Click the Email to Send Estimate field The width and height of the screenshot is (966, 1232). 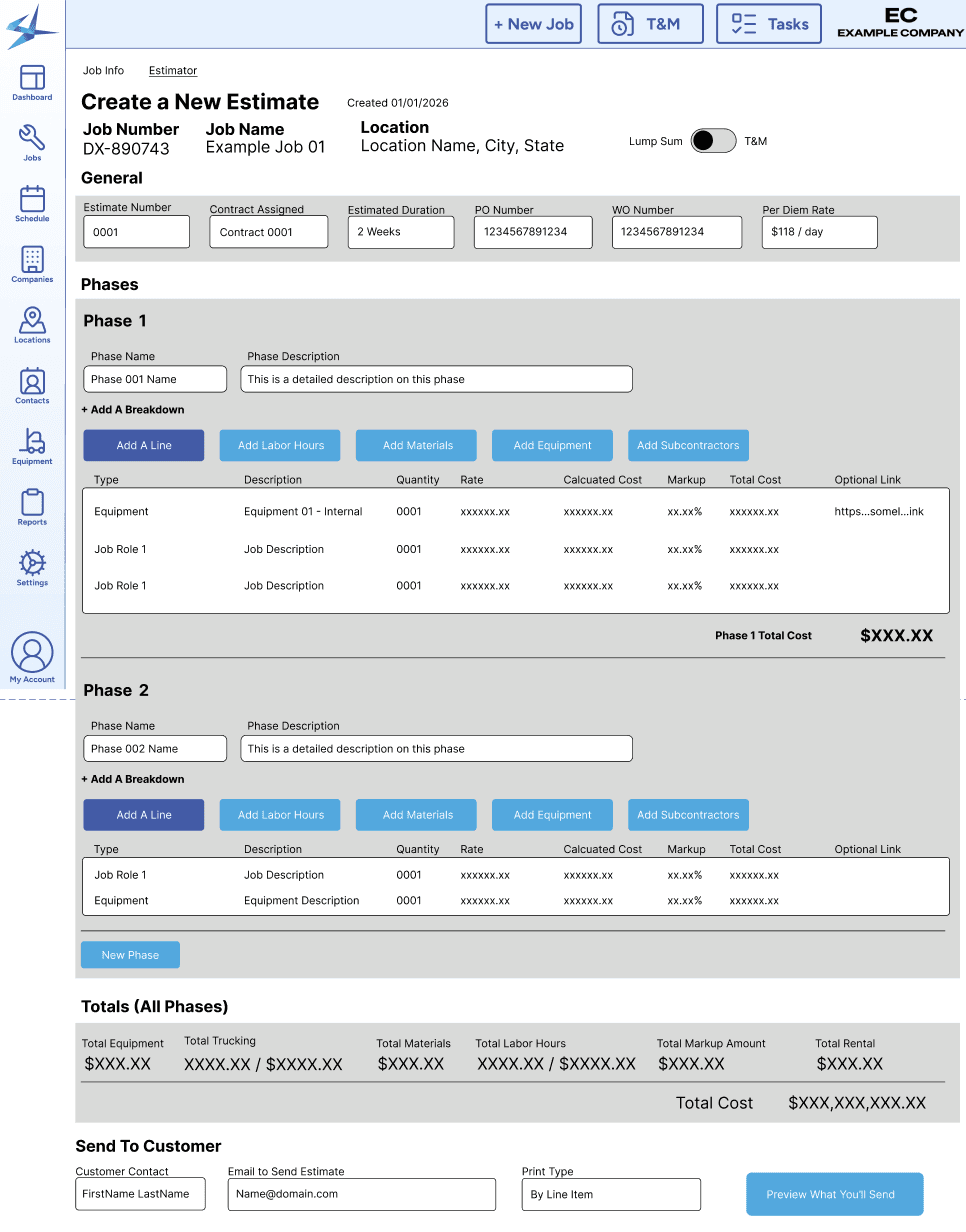coord(362,1194)
